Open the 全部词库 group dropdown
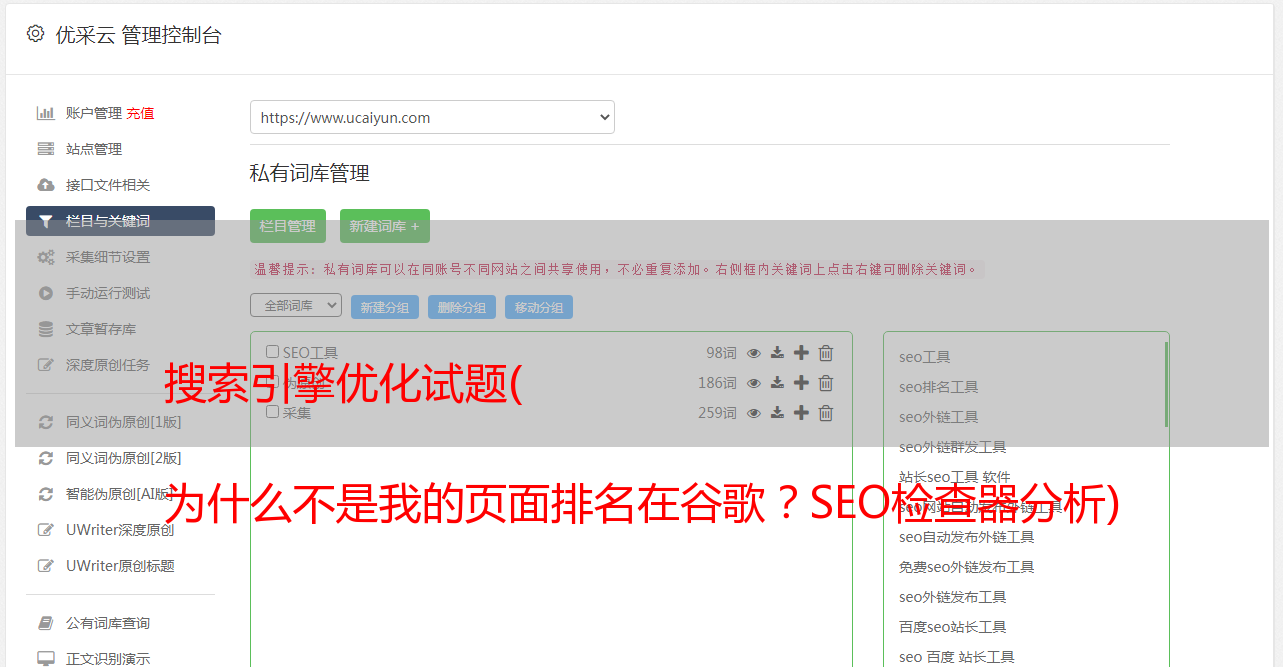 (296, 305)
